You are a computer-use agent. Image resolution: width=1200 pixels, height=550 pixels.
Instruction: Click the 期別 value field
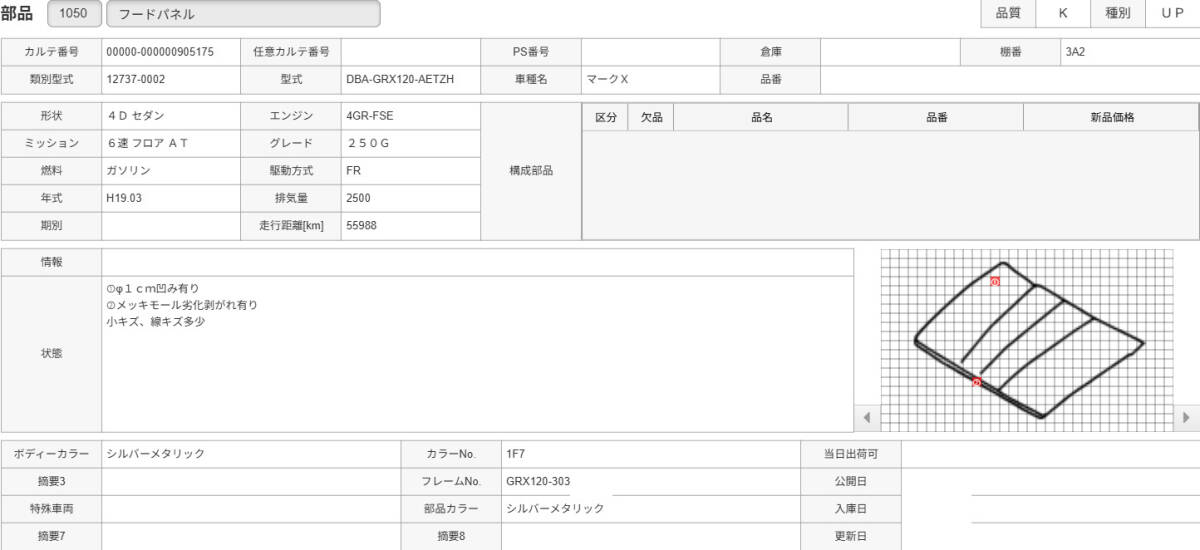pos(171,226)
